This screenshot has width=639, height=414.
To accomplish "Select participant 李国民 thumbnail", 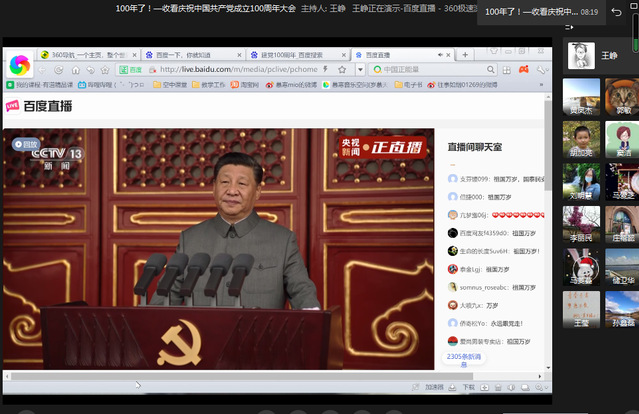I will [581, 224].
